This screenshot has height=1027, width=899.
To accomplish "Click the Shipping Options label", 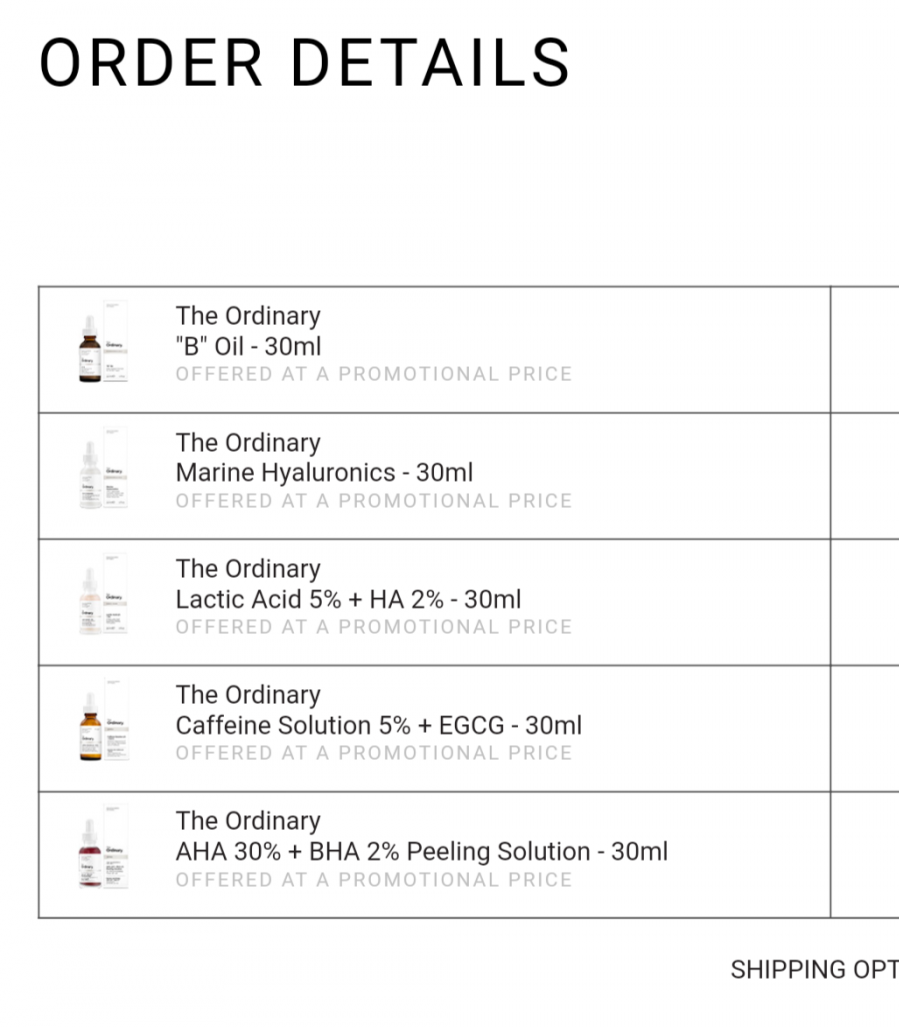I will [813, 969].
